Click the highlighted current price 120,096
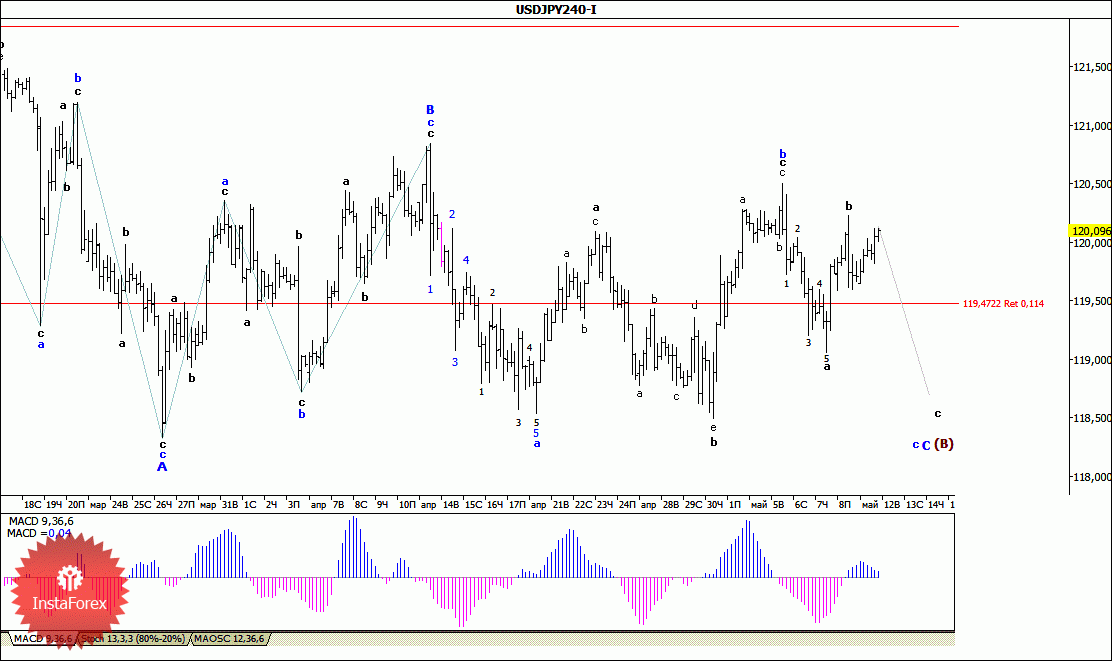1112x661 pixels. pos(1091,230)
